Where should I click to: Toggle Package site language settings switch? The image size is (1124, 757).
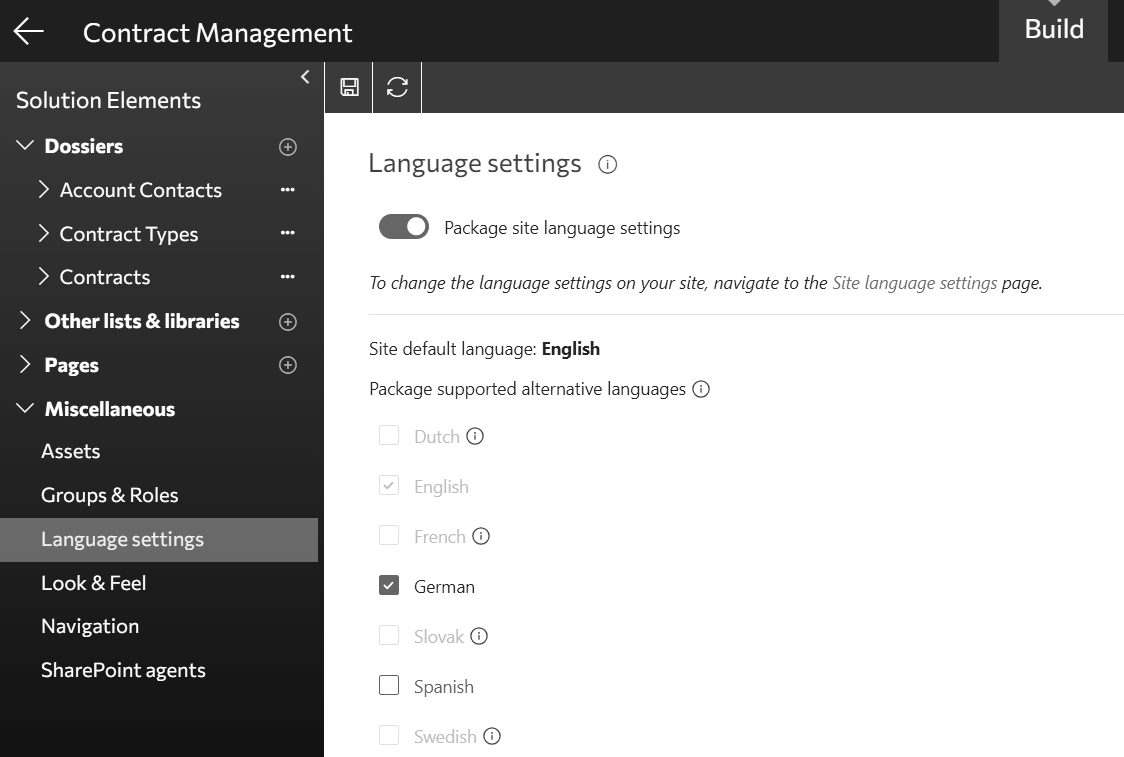pos(404,227)
